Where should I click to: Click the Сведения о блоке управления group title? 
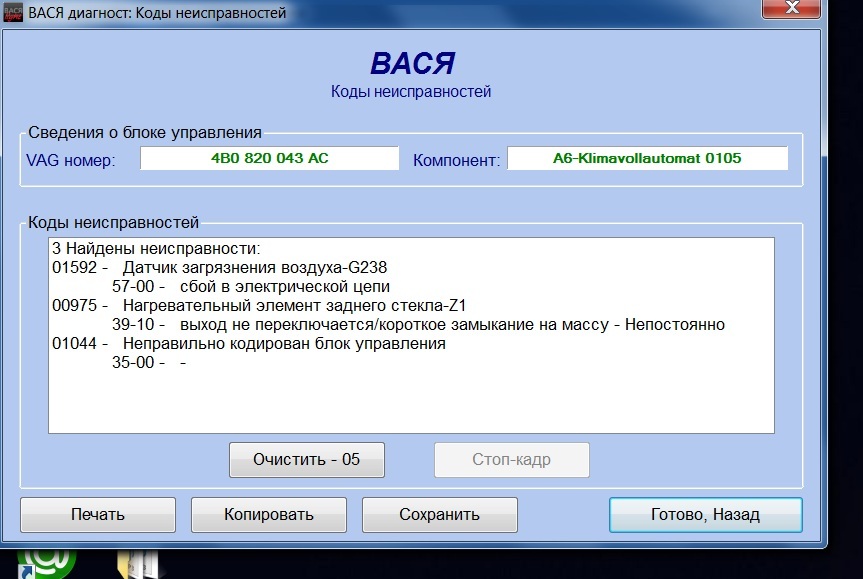pyautogui.click(x=145, y=133)
